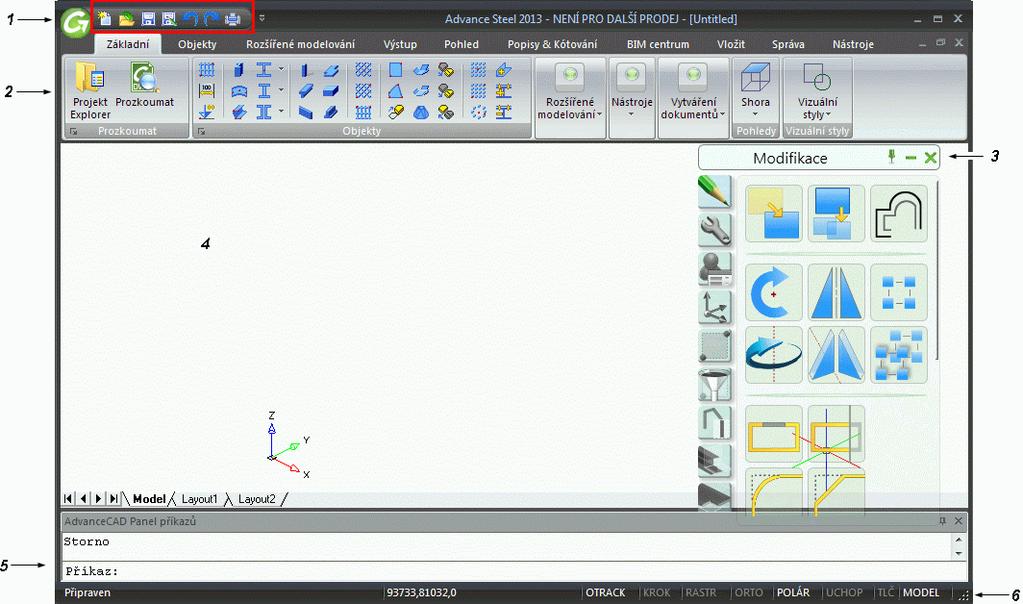Enable ORTO mode in the status bar
1023x604 pixels.
tap(748, 593)
